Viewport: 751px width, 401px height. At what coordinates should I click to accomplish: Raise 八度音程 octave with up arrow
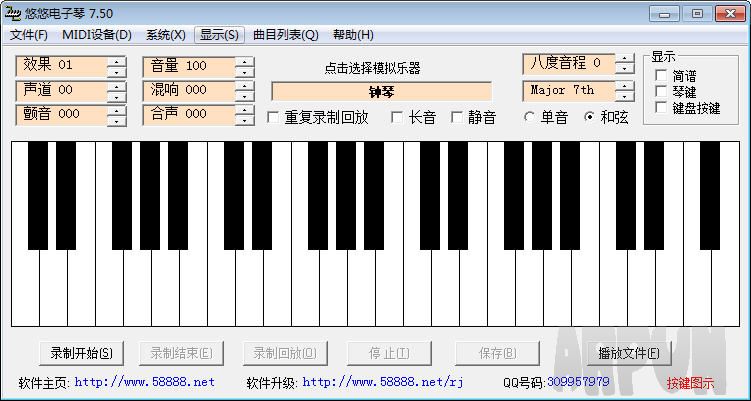(x=624, y=58)
